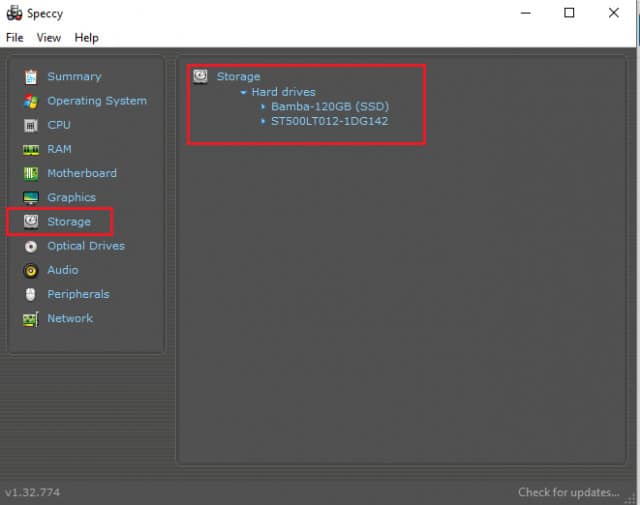Open the View menu
This screenshot has width=640, height=505.
click(49, 38)
